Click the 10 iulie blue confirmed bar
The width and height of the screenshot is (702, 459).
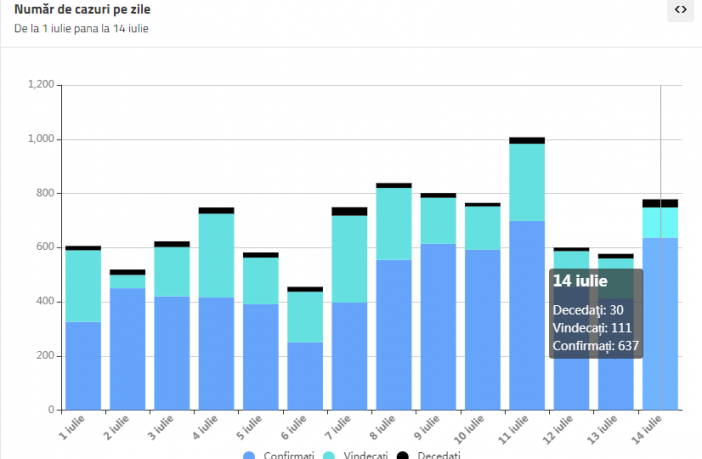tap(482, 329)
